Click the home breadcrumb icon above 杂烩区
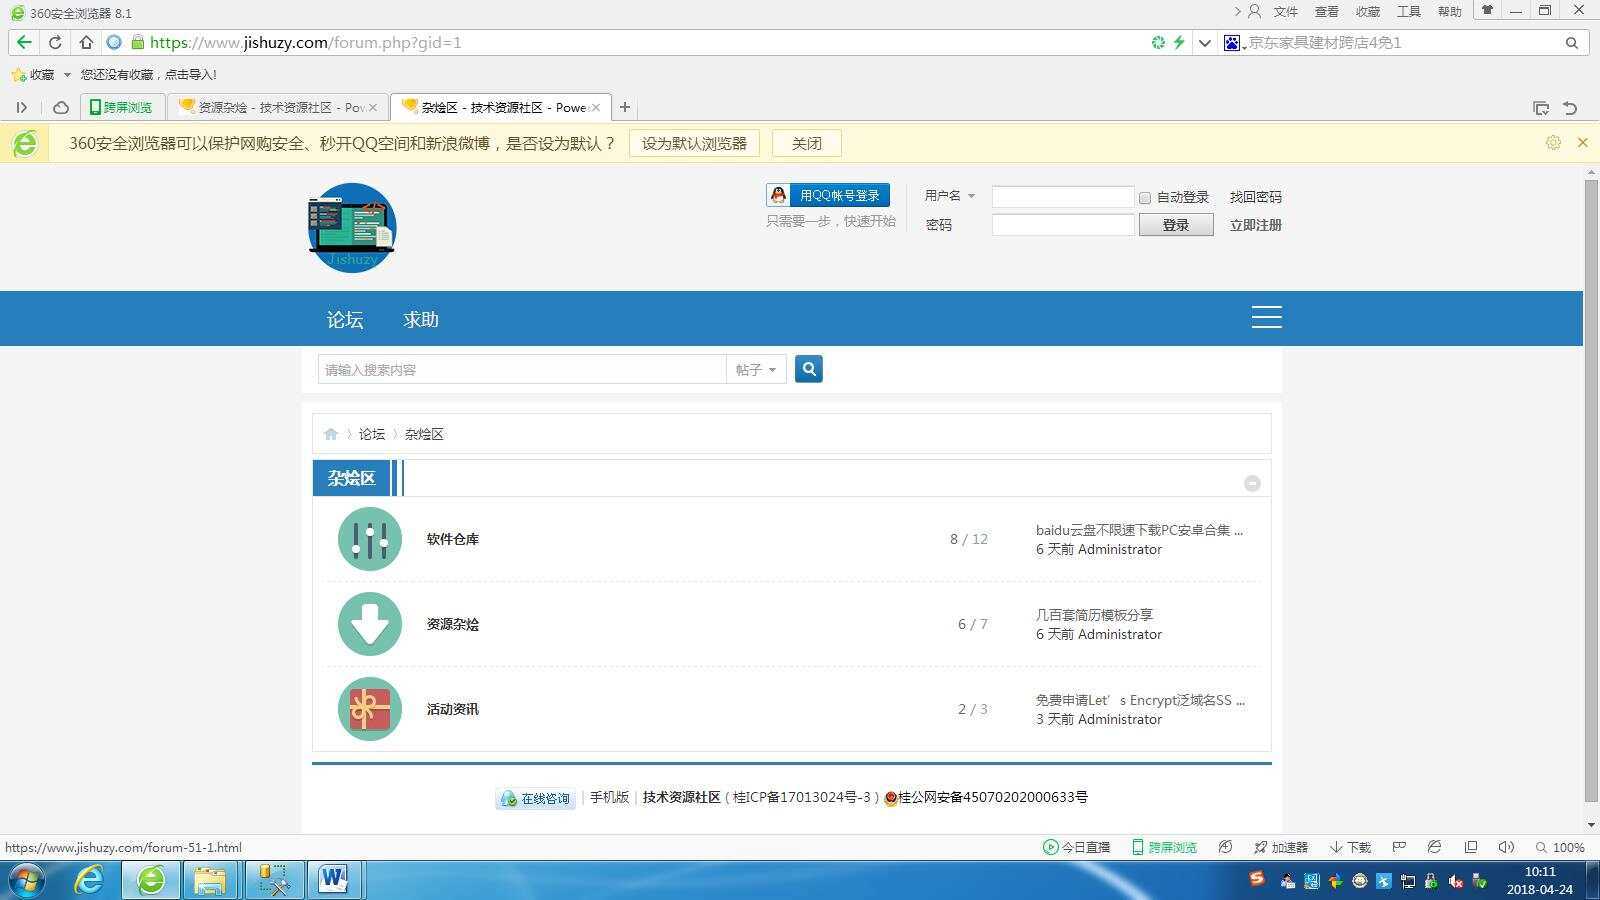1600x900 pixels. pyautogui.click(x=331, y=433)
